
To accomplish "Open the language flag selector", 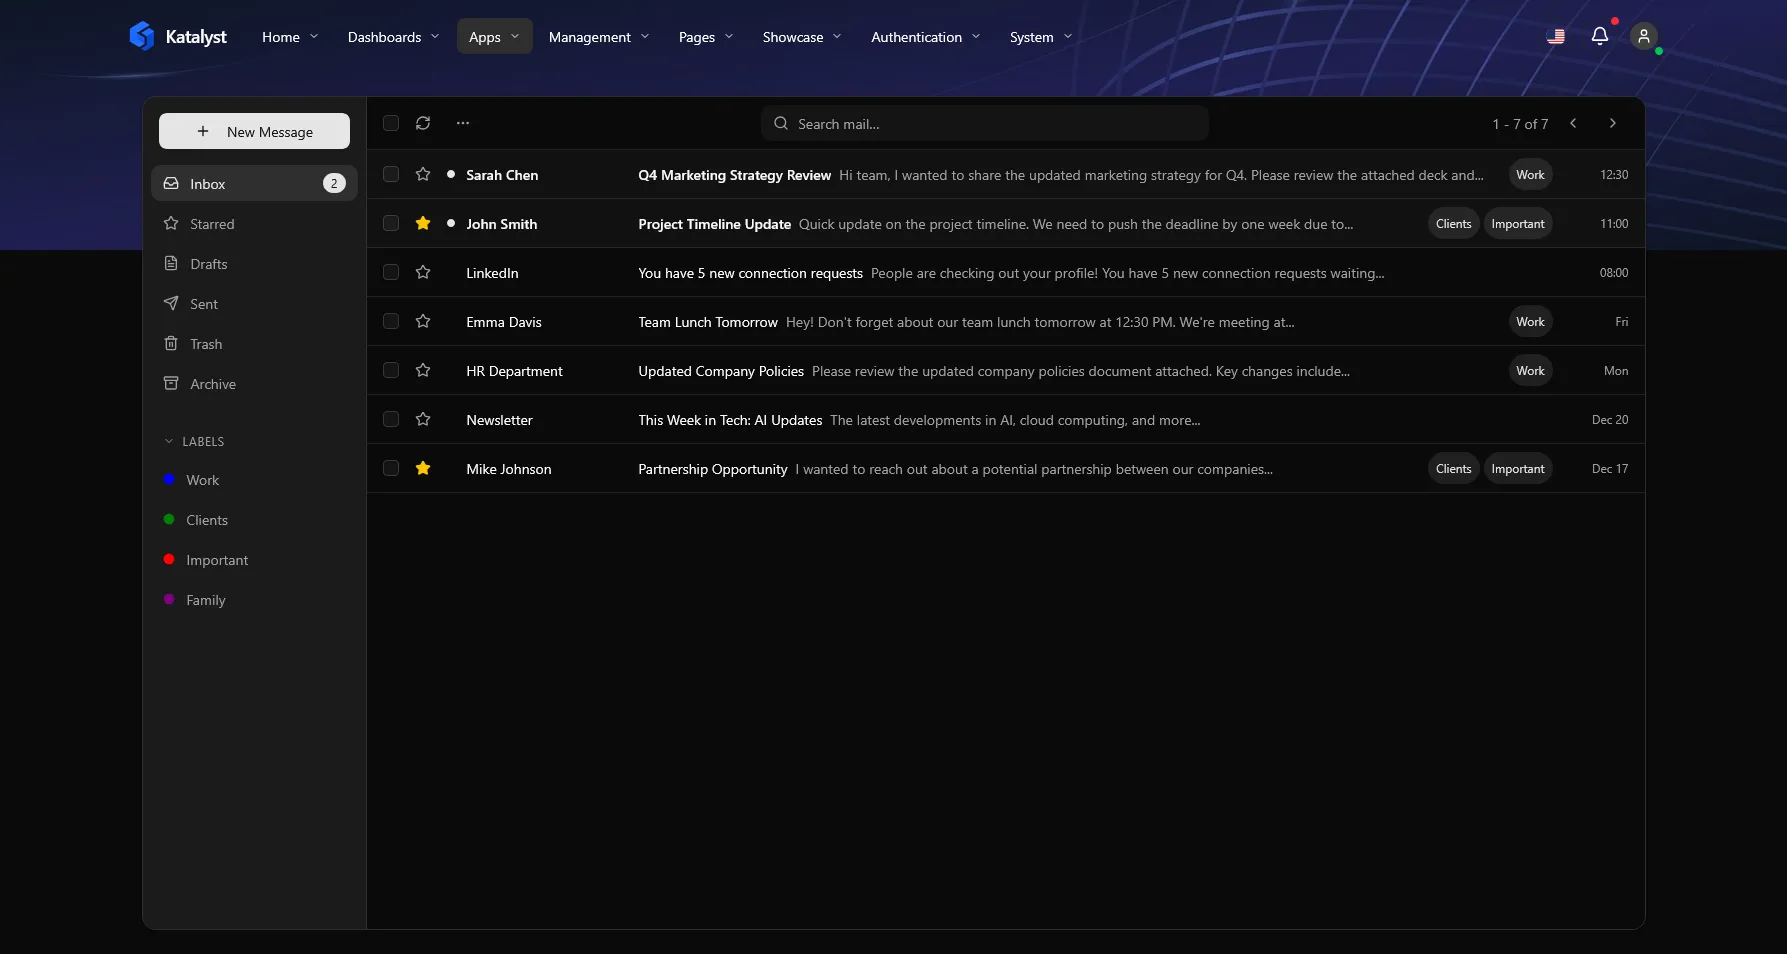I will click(x=1555, y=36).
